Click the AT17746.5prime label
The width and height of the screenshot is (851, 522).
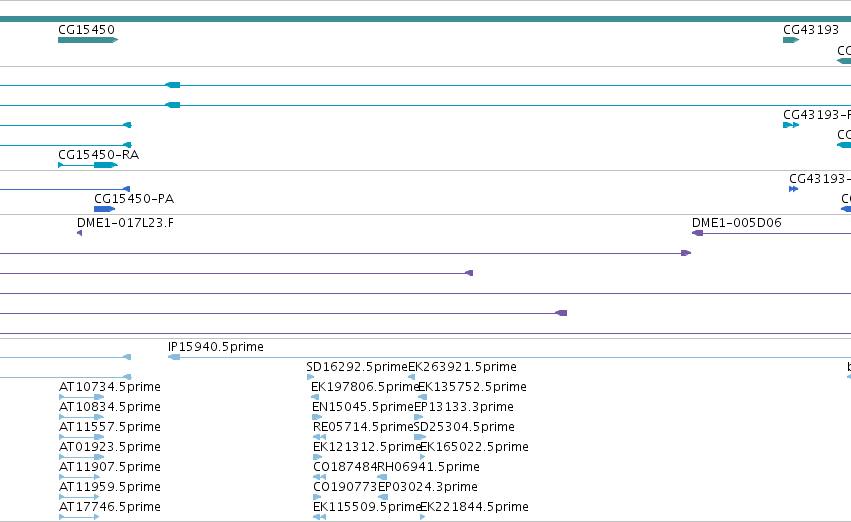point(110,507)
